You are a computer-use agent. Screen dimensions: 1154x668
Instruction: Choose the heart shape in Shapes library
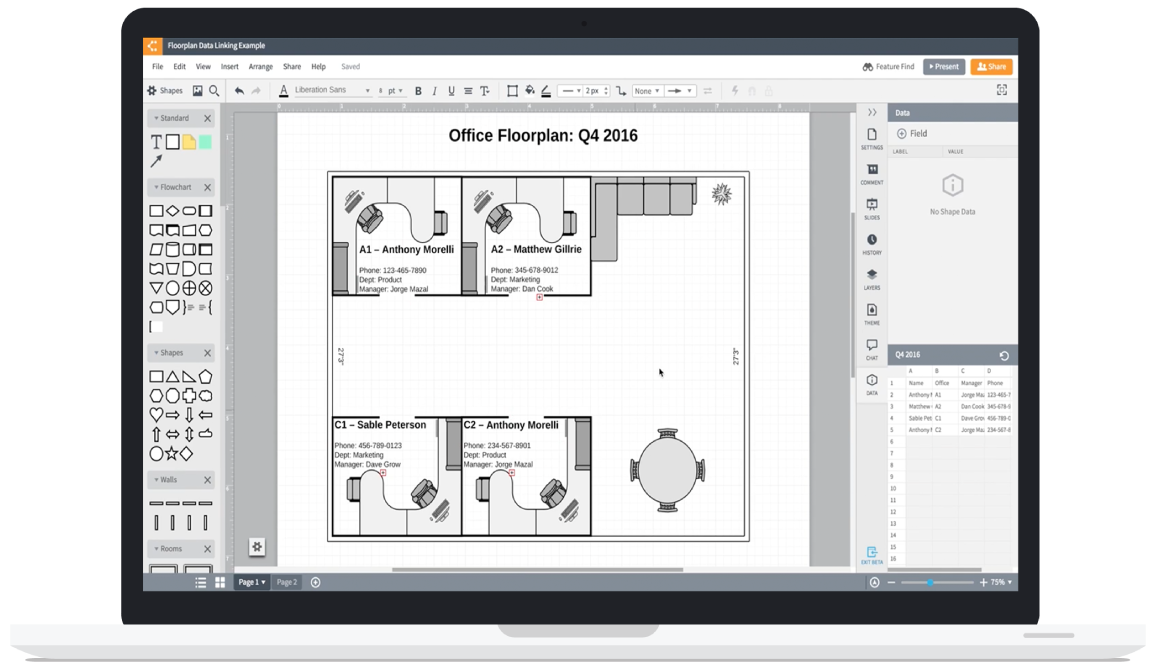pos(156,415)
